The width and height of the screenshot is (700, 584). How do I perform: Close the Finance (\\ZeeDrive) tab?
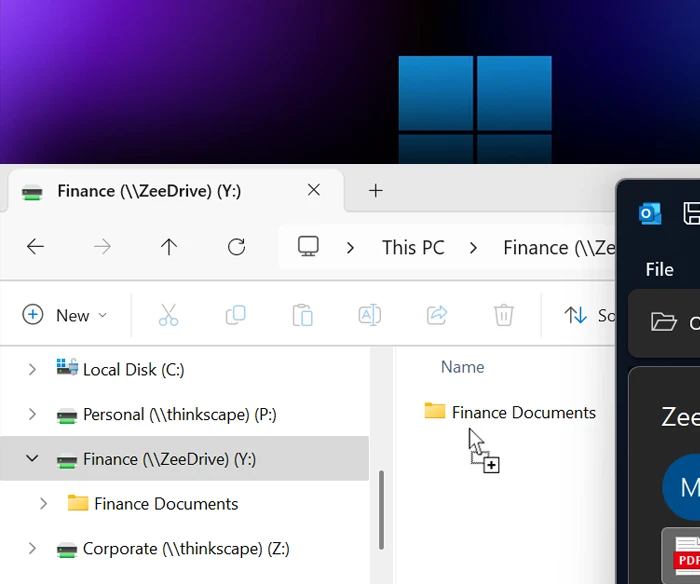(314, 190)
